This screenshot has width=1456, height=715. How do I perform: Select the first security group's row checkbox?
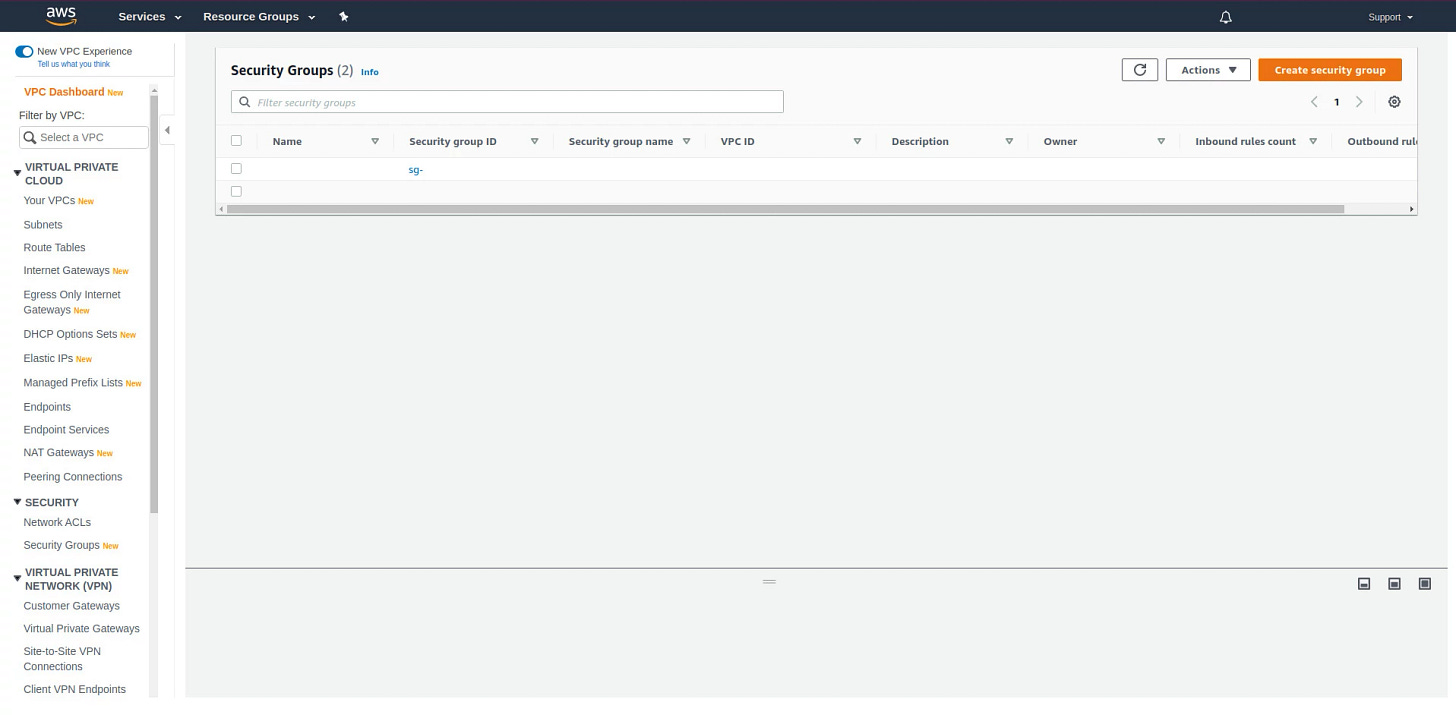(236, 168)
